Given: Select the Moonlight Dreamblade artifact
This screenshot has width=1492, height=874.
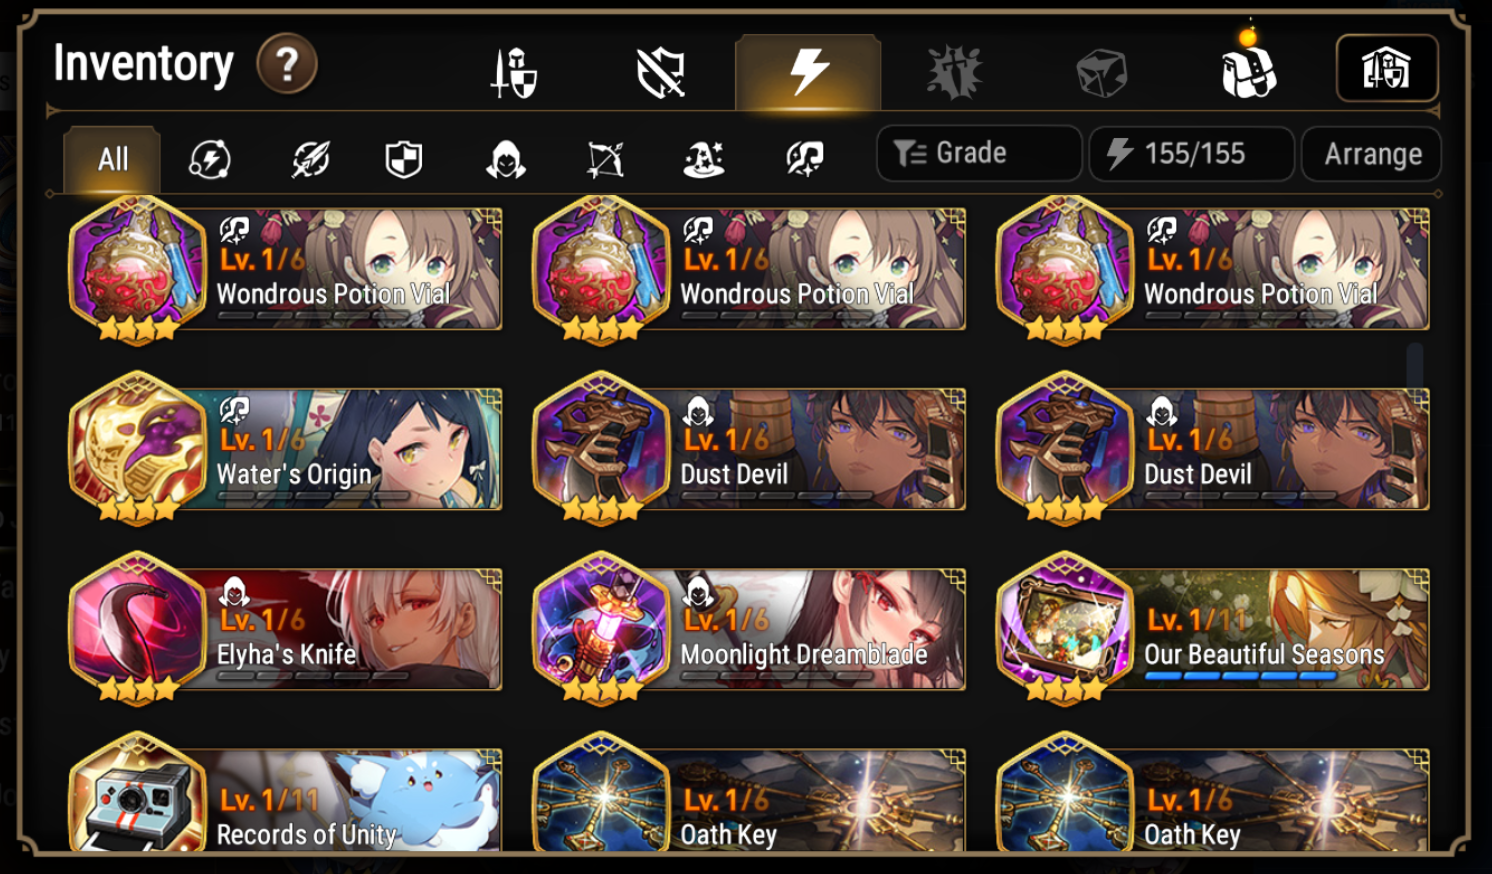Looking at the screenshot, I should coord(749,628).
